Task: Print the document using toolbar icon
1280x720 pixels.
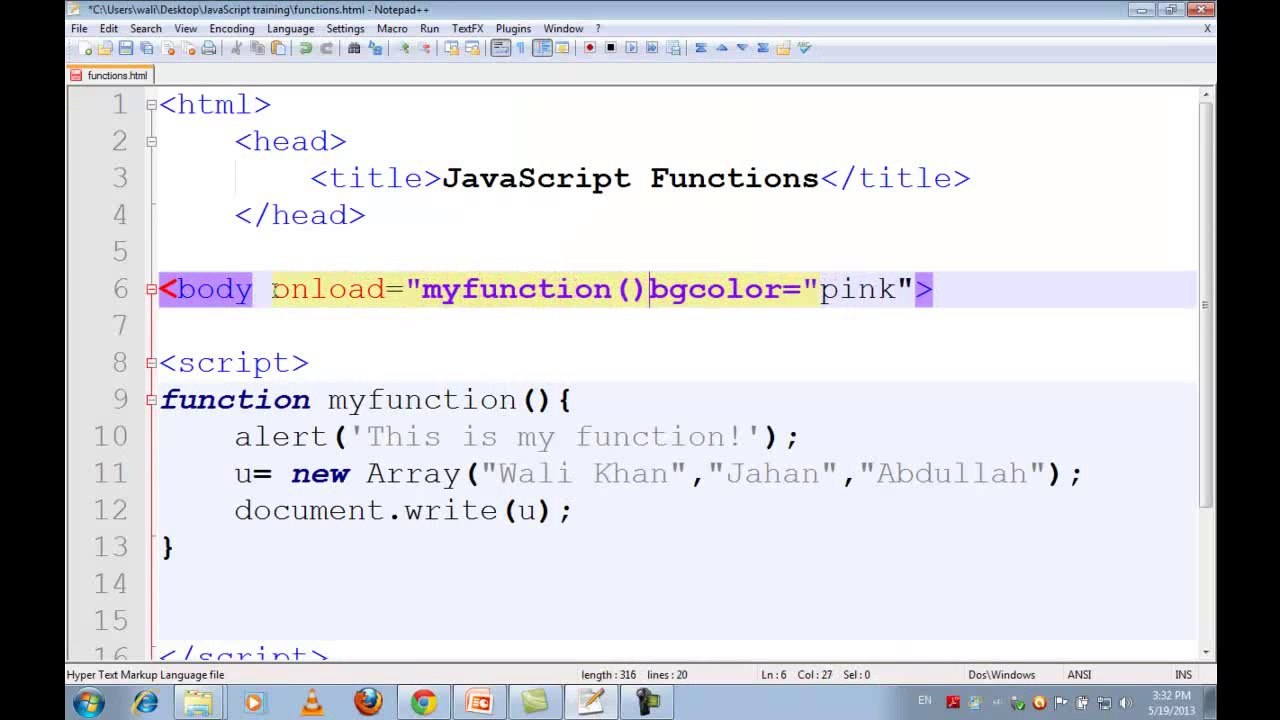Action: click(209, 48)
